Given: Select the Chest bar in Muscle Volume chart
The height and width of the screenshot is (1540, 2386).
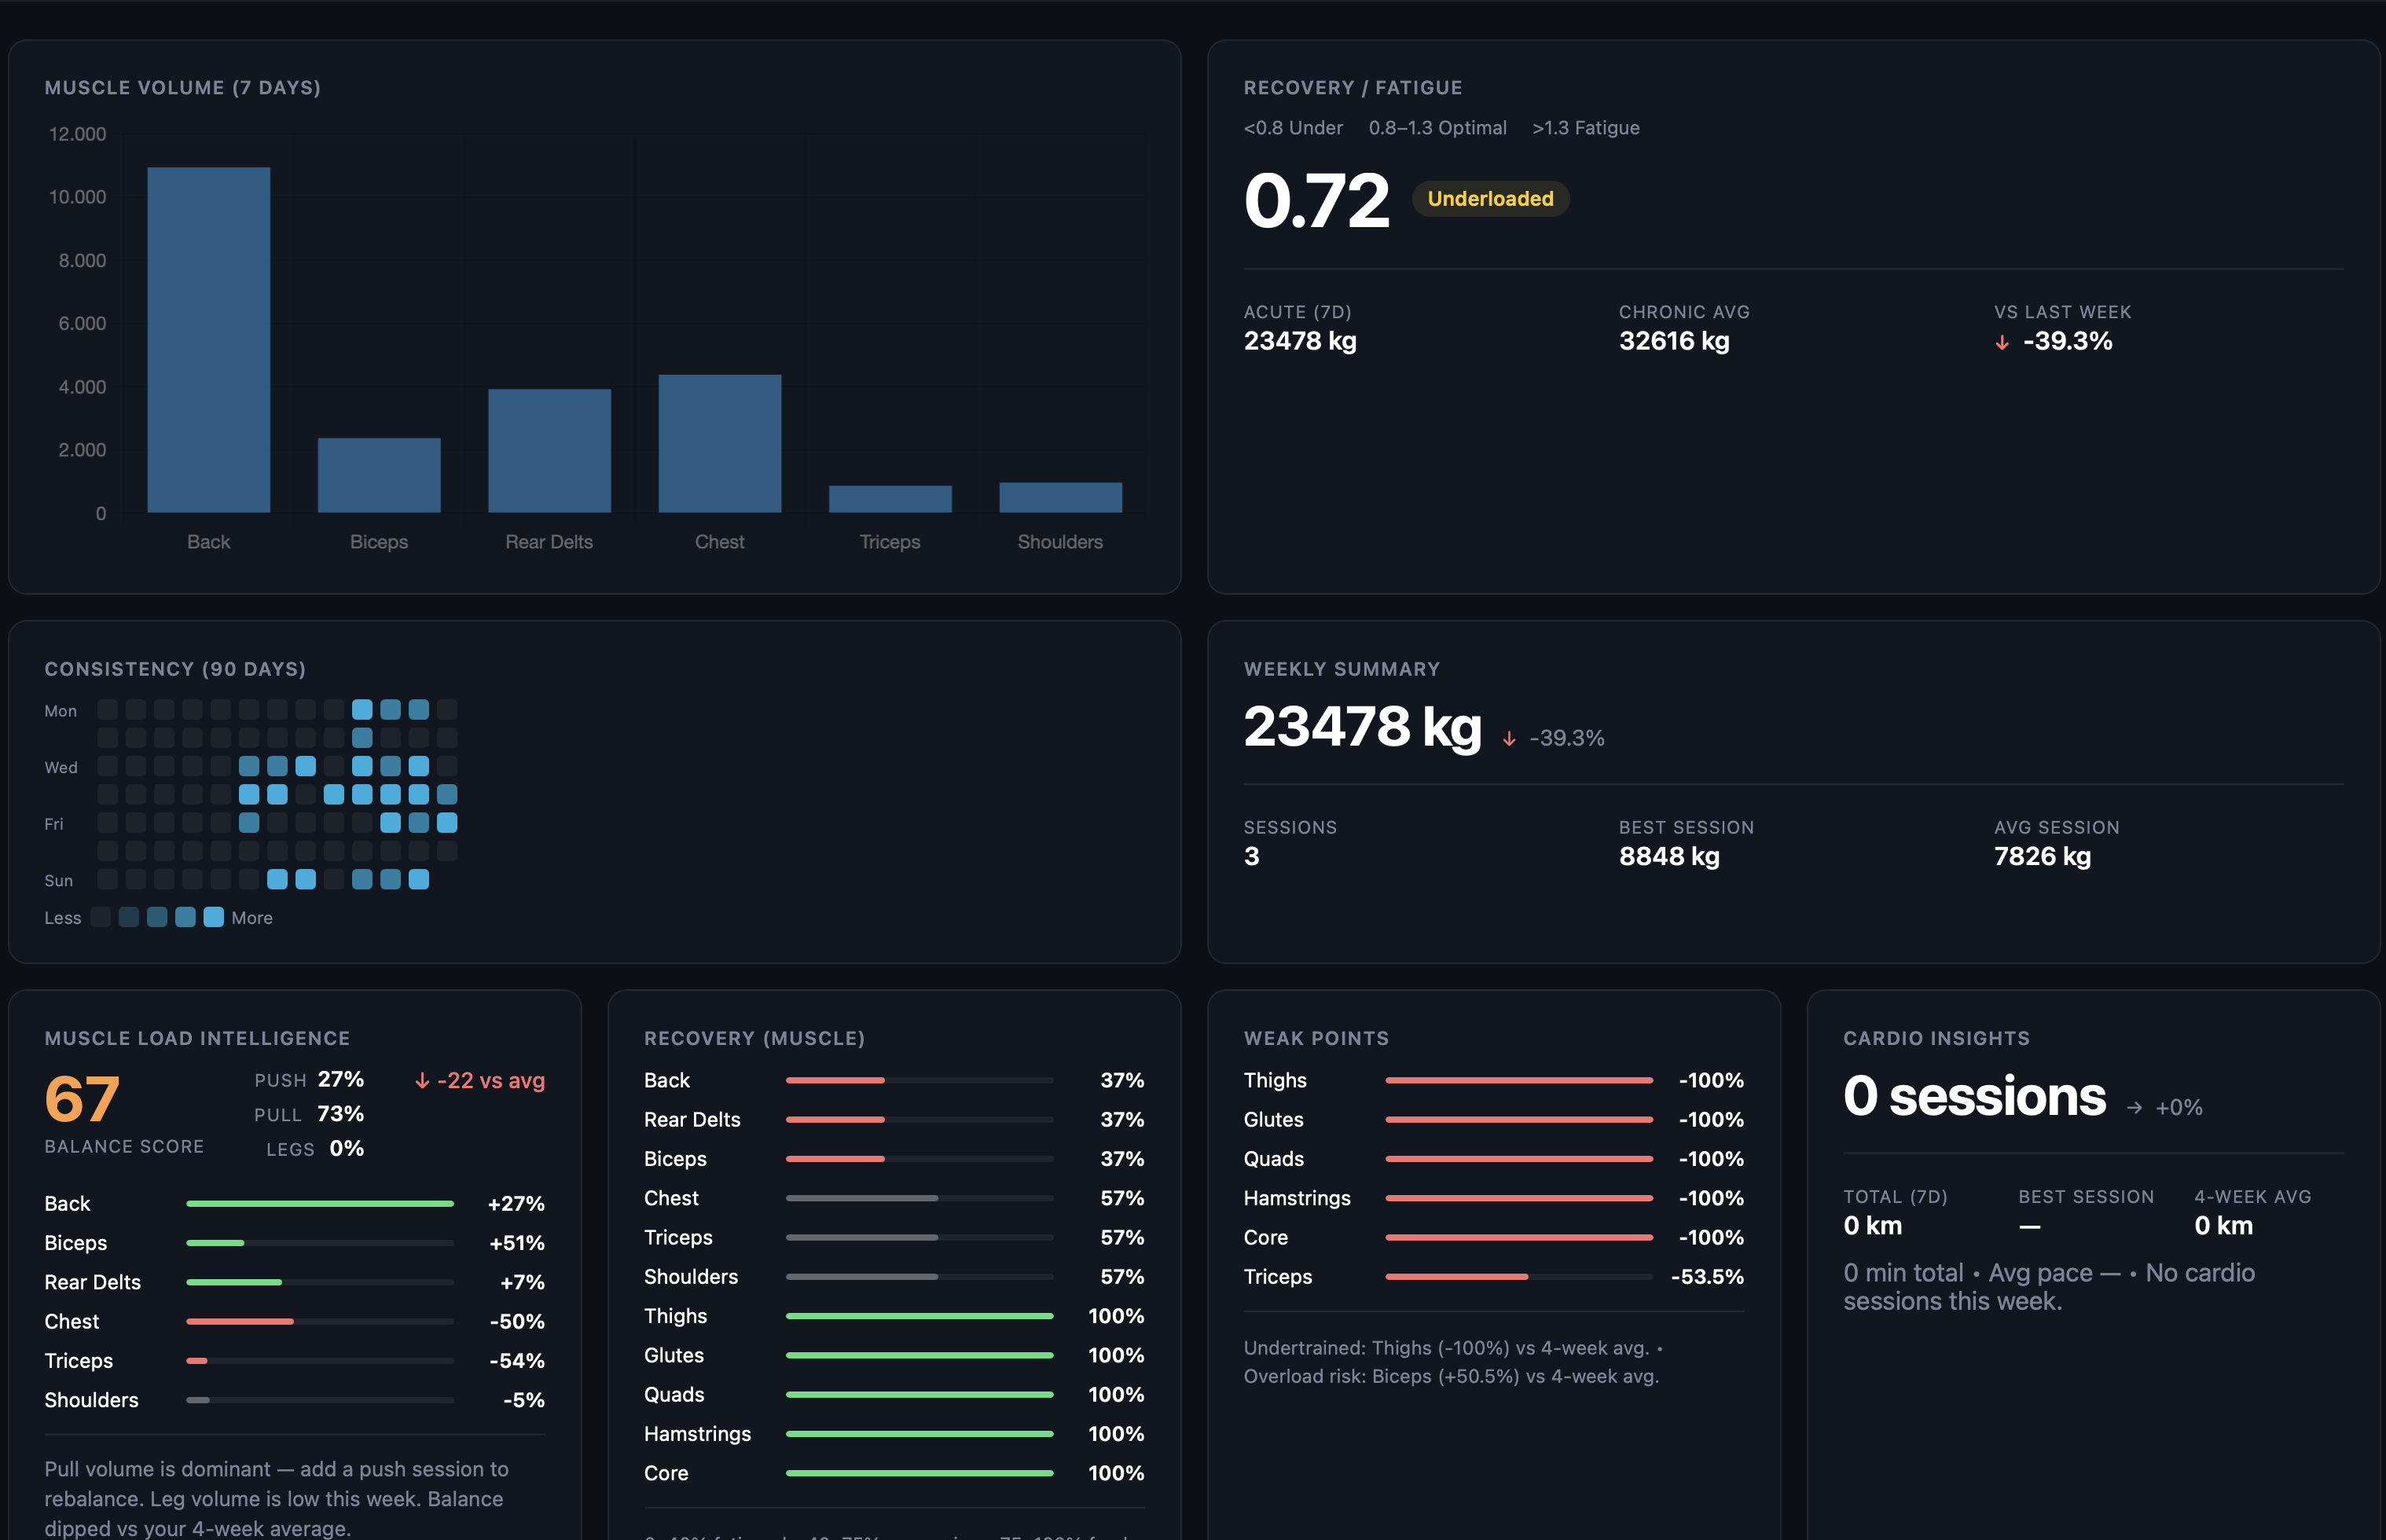Looking at the screenshot, I should click(720, 444).
